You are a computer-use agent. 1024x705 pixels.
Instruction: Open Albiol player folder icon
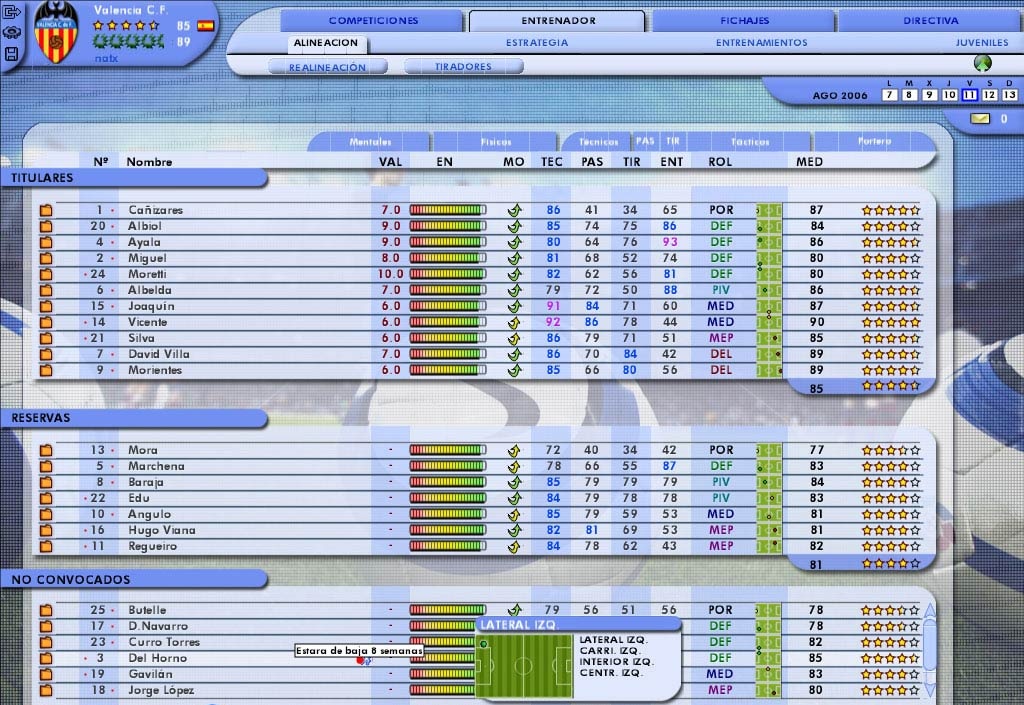[46, 226]
